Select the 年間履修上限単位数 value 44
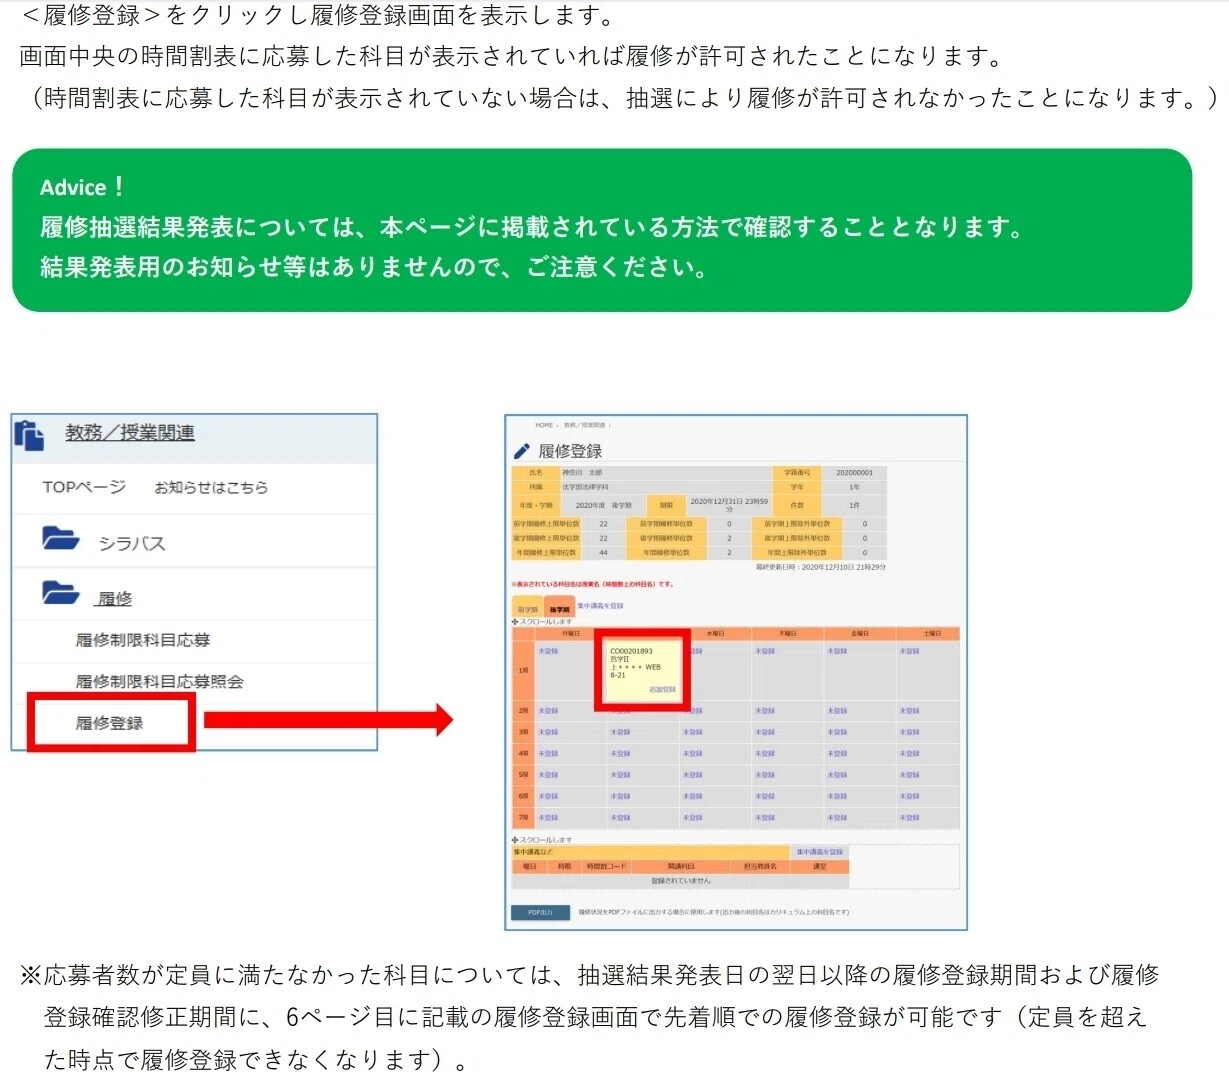Viewport: 1229px width, 1080px height. coord(603,553)
